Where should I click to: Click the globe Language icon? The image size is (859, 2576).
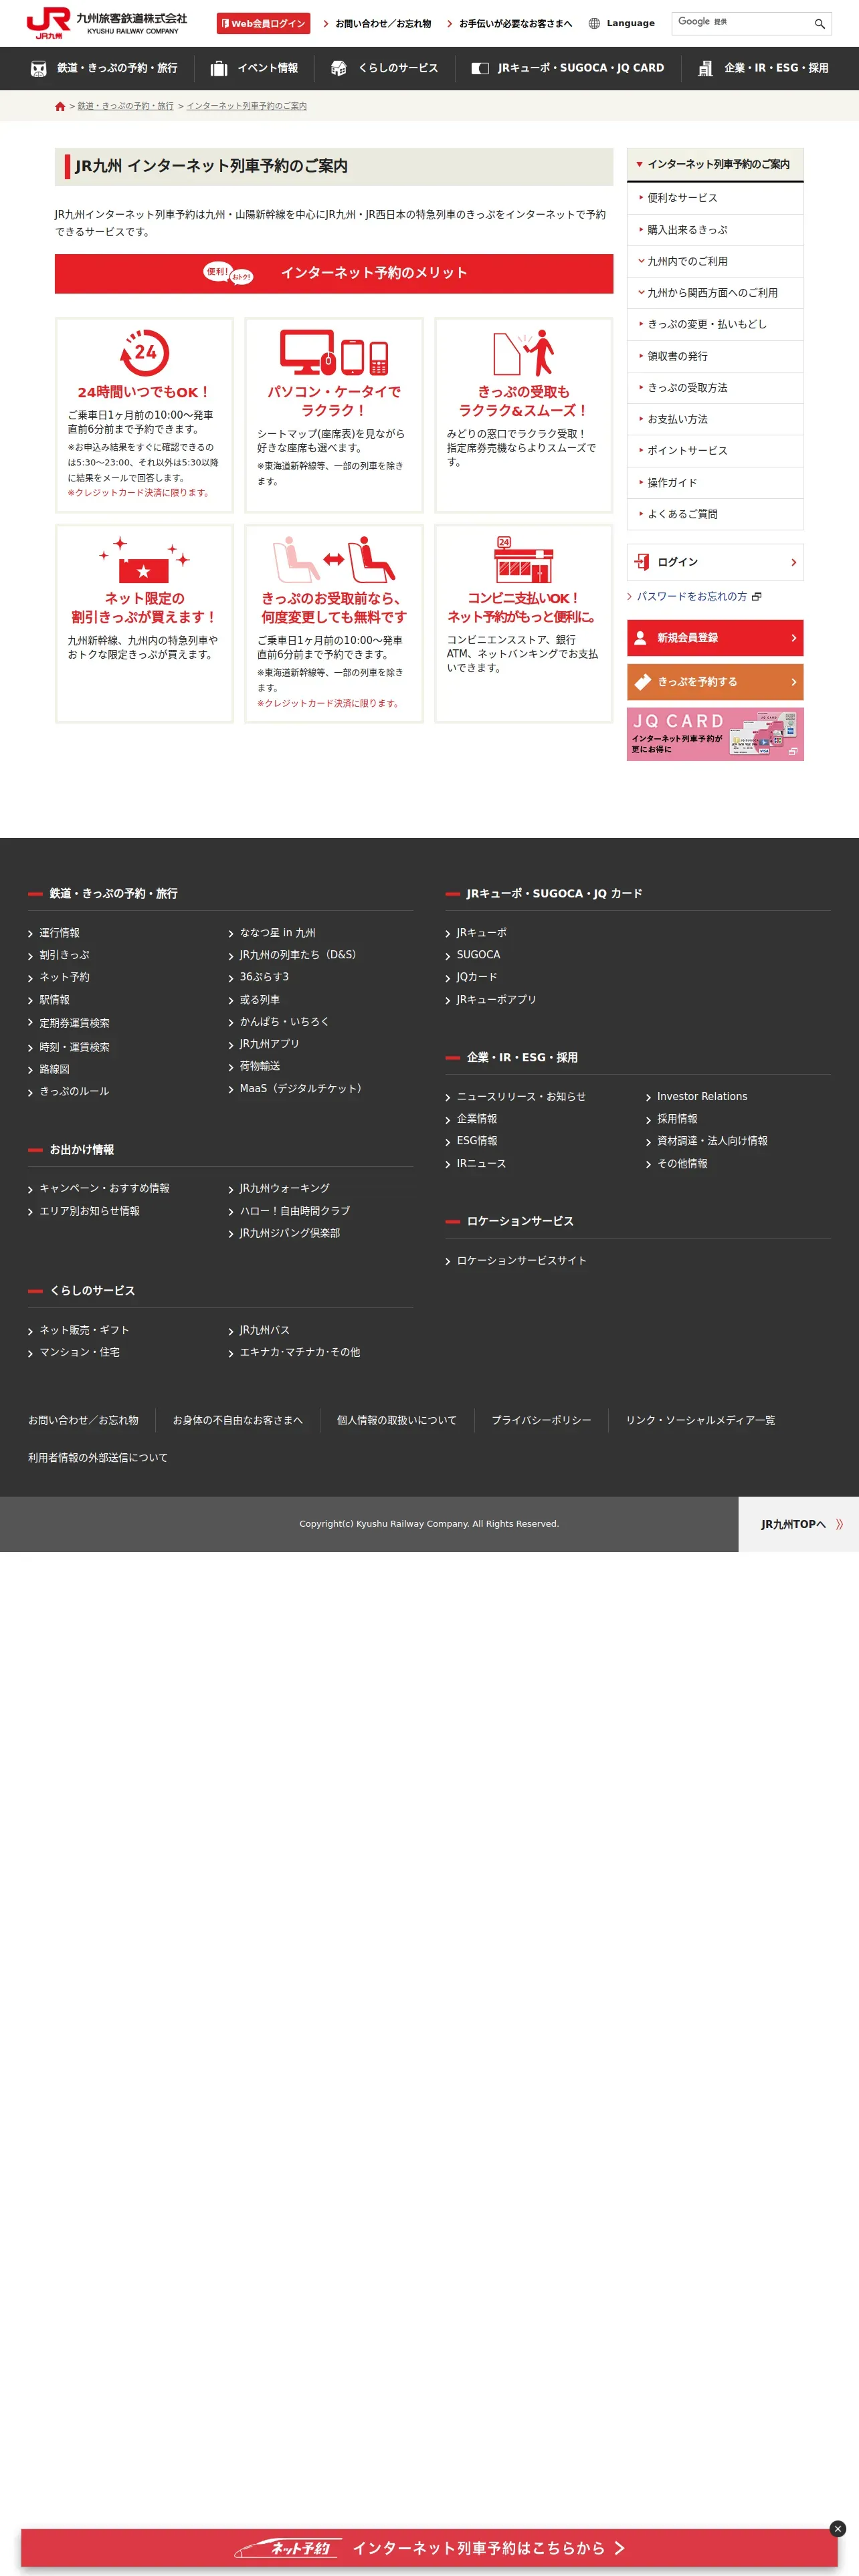(594, 23)
